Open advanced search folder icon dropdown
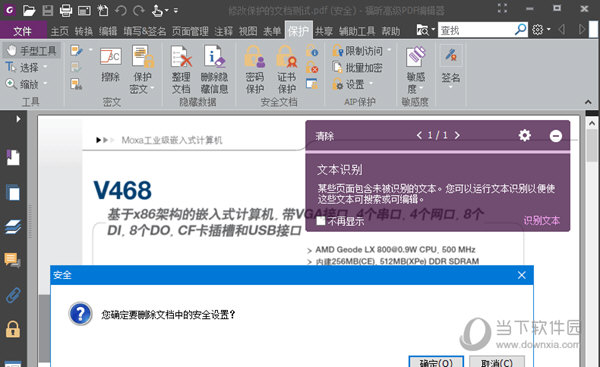The image size is (600, 367). coord(426,29)
